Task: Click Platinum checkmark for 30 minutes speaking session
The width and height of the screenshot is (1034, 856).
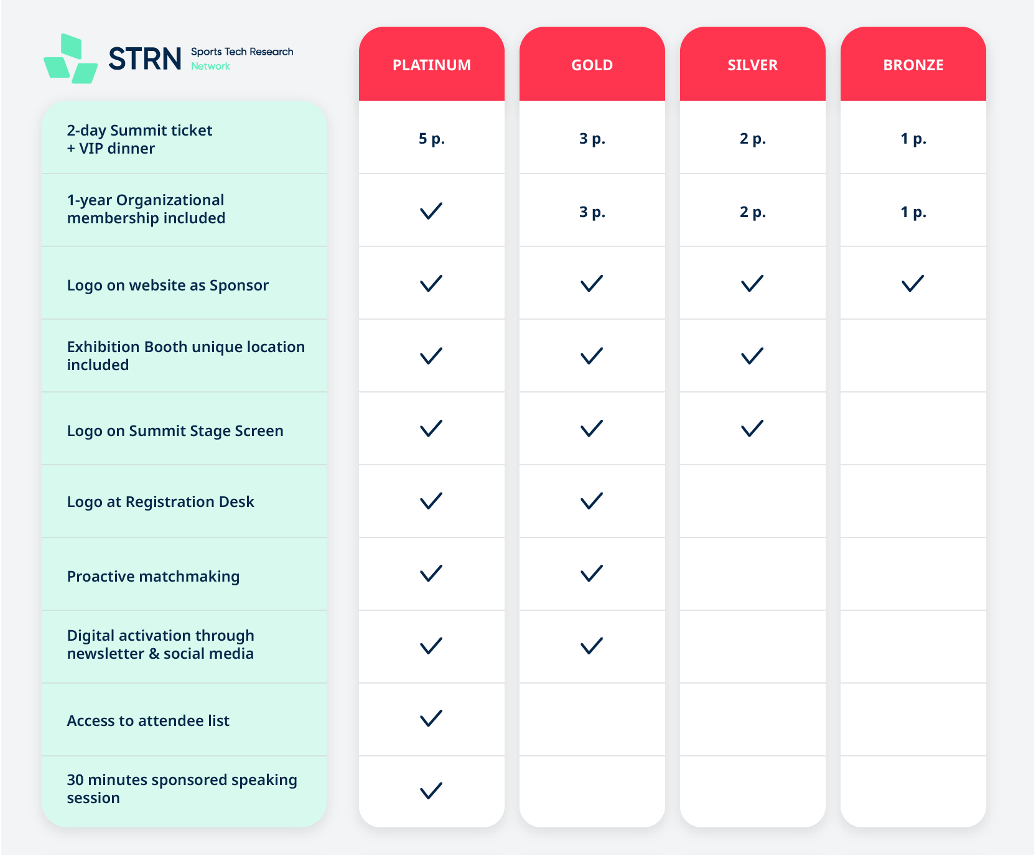Action: click(x=431, y=791)
